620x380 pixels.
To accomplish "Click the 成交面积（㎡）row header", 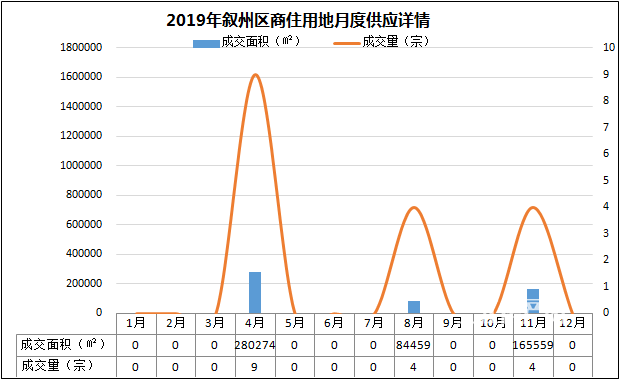I will click(63, 344).
